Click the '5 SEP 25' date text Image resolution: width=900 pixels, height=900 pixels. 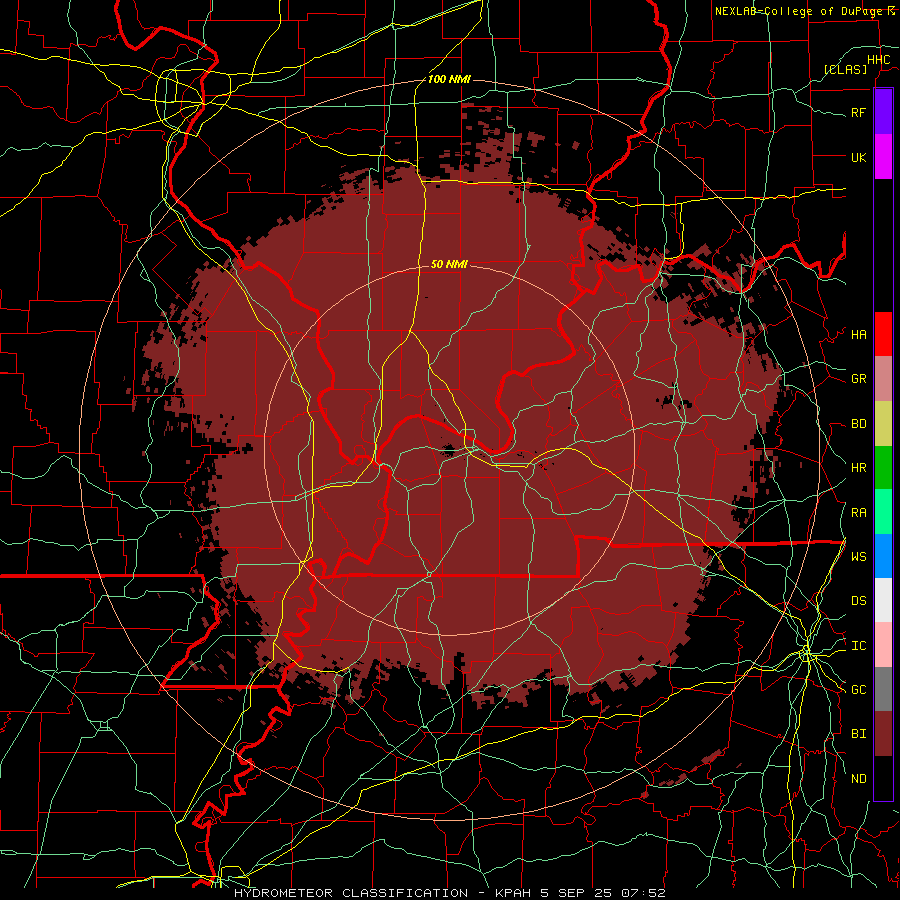[x=577, y=893]
